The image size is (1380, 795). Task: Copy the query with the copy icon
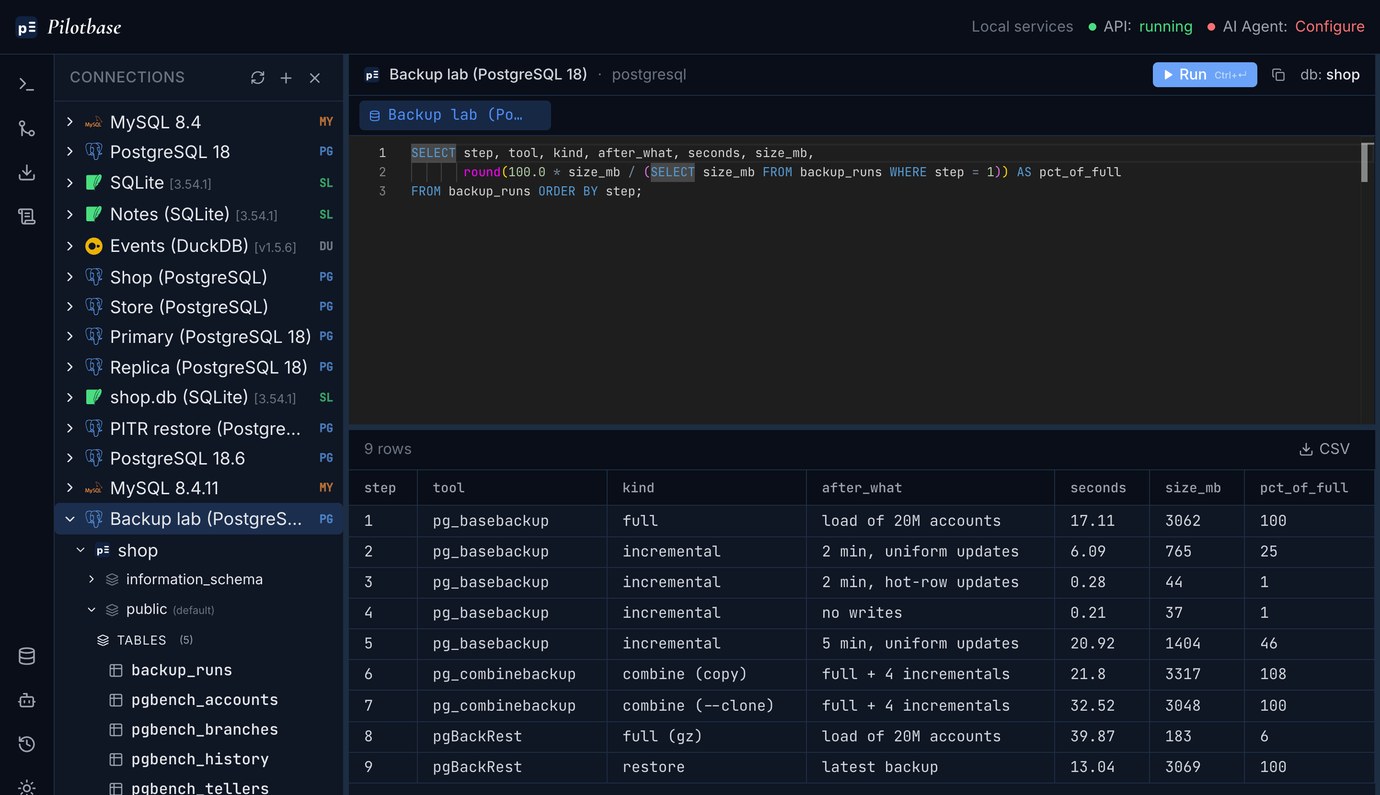coord(1278,75)
